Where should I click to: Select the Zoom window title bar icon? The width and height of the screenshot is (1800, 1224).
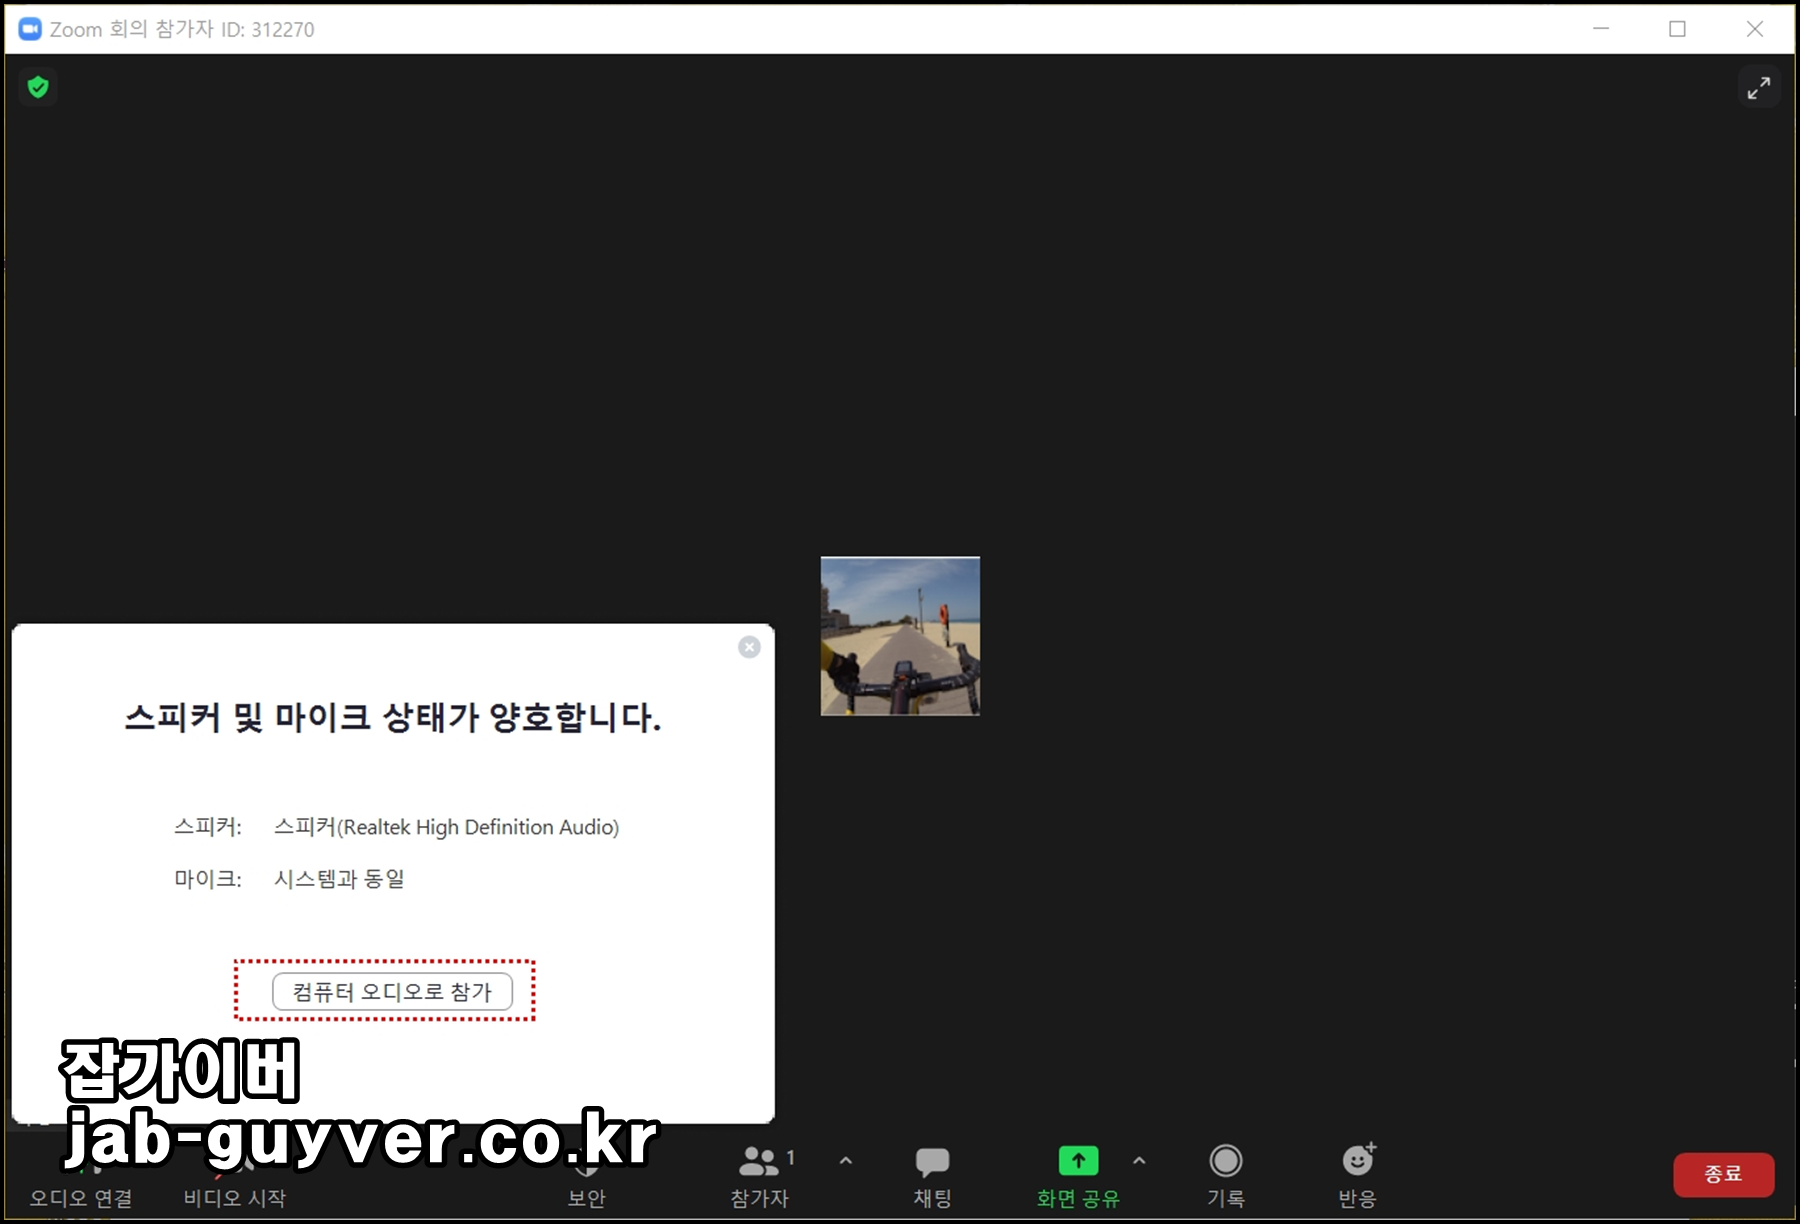[28, 28]
